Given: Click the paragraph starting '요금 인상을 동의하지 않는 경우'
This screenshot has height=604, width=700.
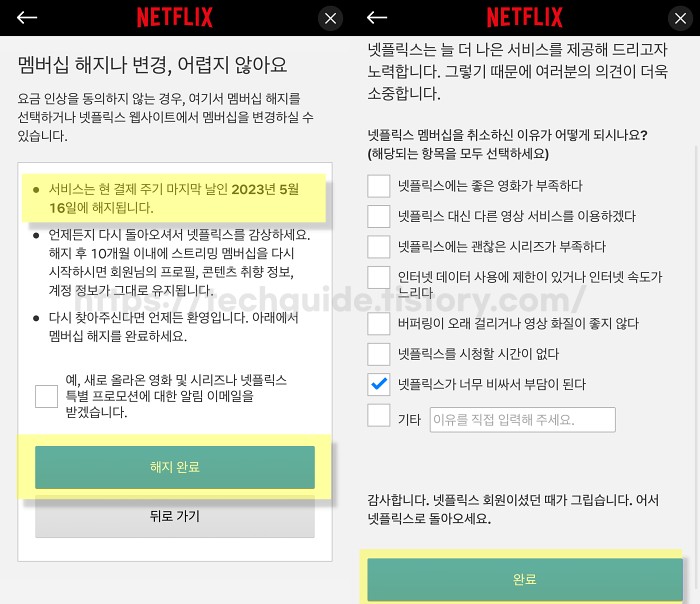Looking at the screenshot, I should pos(165,117).
